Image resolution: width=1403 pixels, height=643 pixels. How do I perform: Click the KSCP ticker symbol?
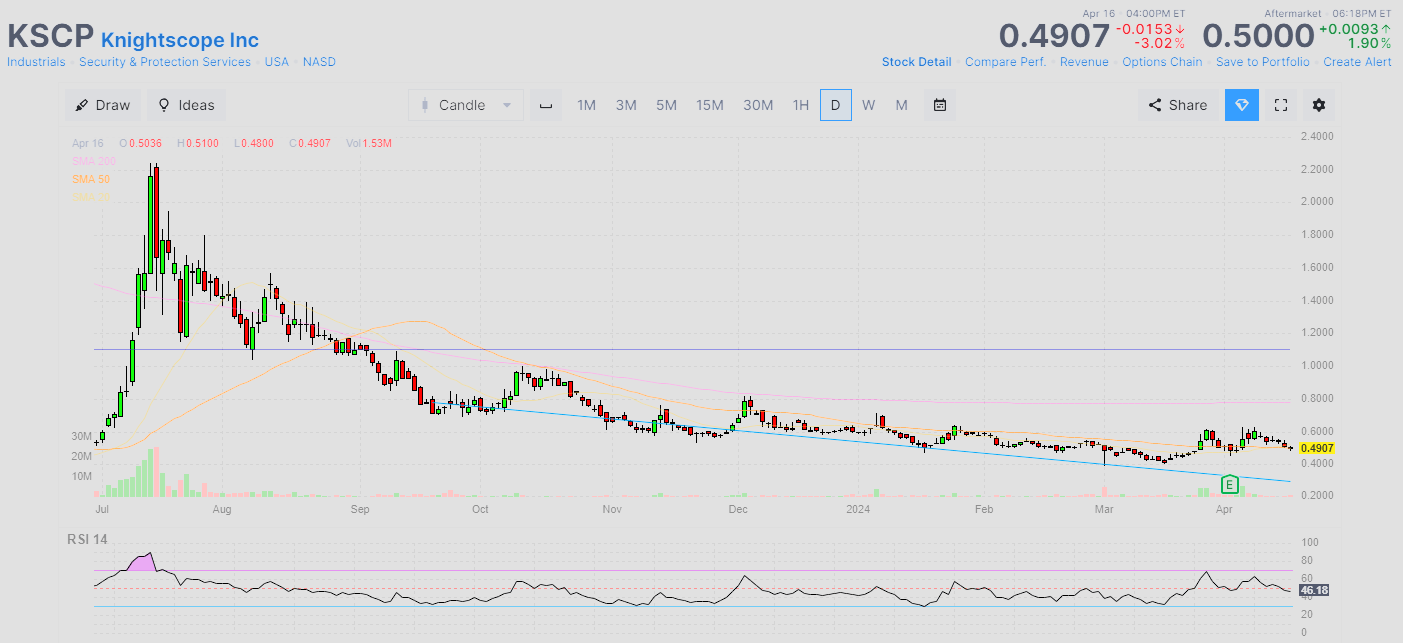point(50,36)
